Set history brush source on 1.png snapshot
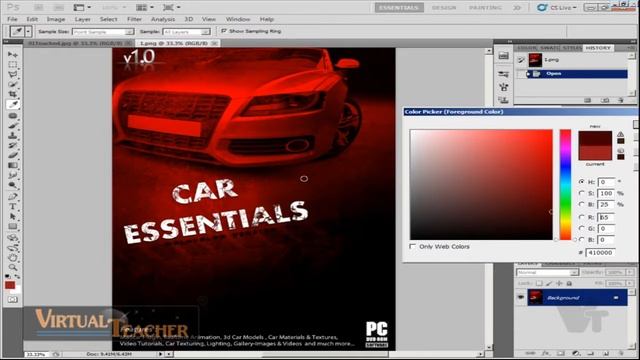Screen dimensions: 640x360 (521, 60)
